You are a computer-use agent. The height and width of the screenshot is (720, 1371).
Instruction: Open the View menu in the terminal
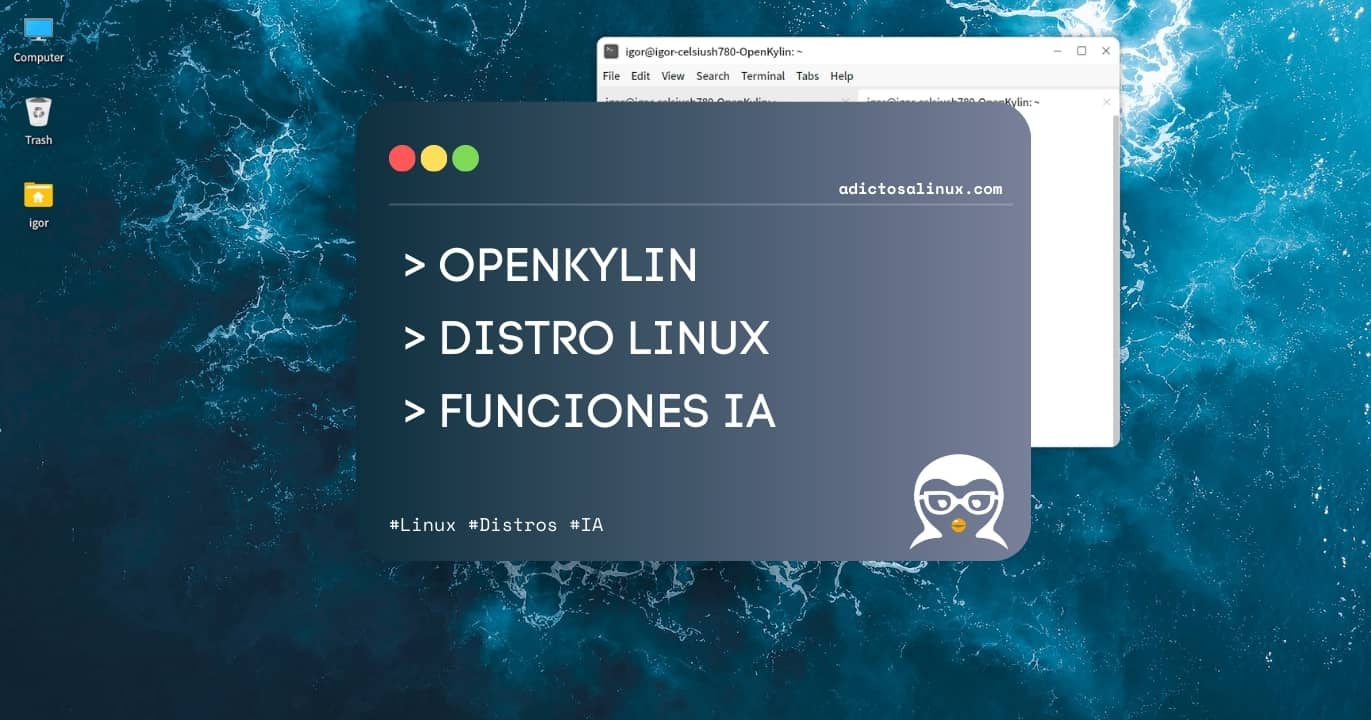coord(672,75)
